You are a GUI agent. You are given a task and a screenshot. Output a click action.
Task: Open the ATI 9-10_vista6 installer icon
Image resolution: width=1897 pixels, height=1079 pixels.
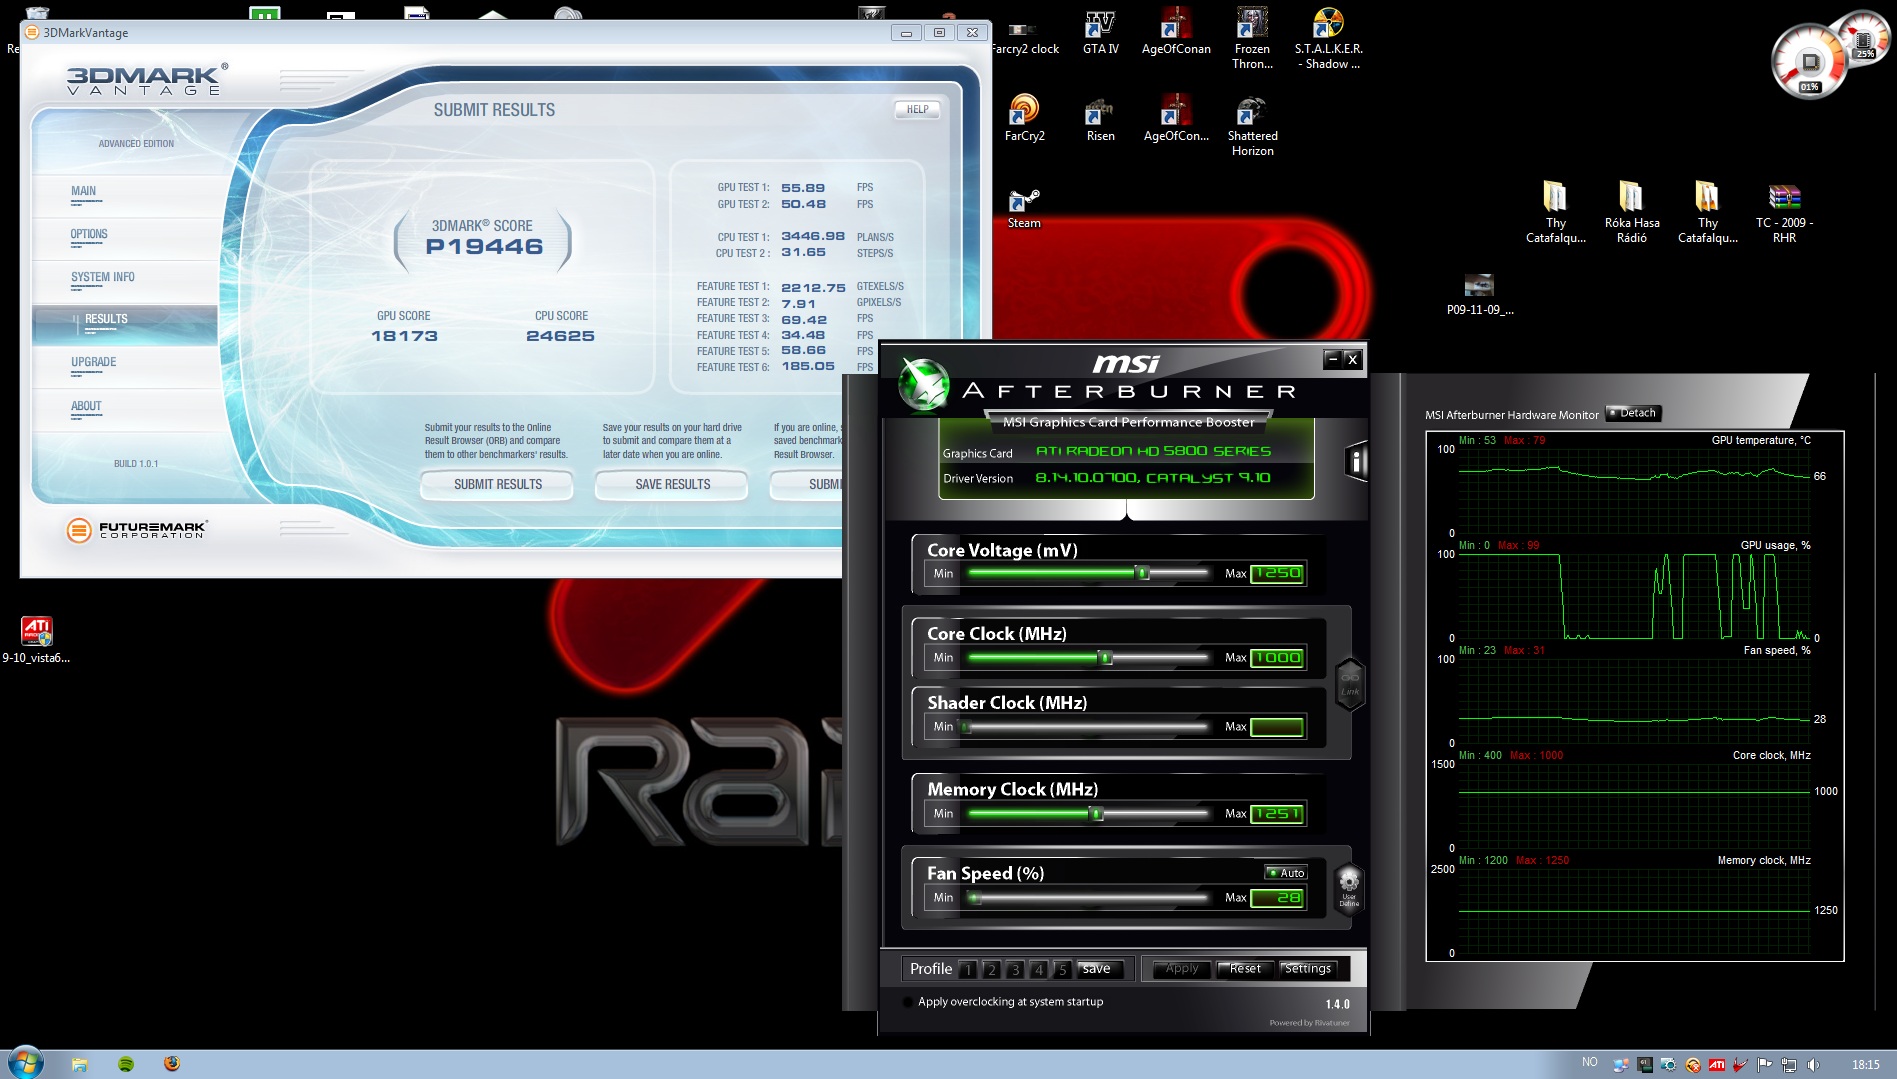[x=37, y=640]
